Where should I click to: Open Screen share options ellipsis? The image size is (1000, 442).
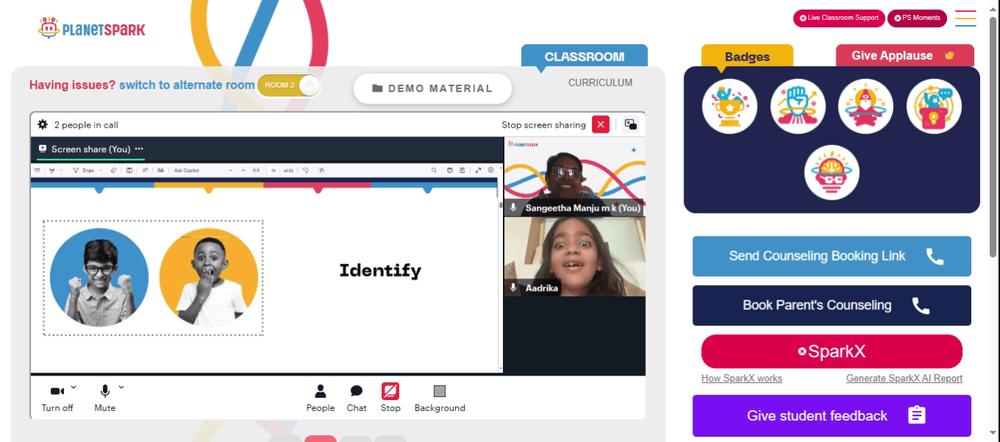pos(139,149)
